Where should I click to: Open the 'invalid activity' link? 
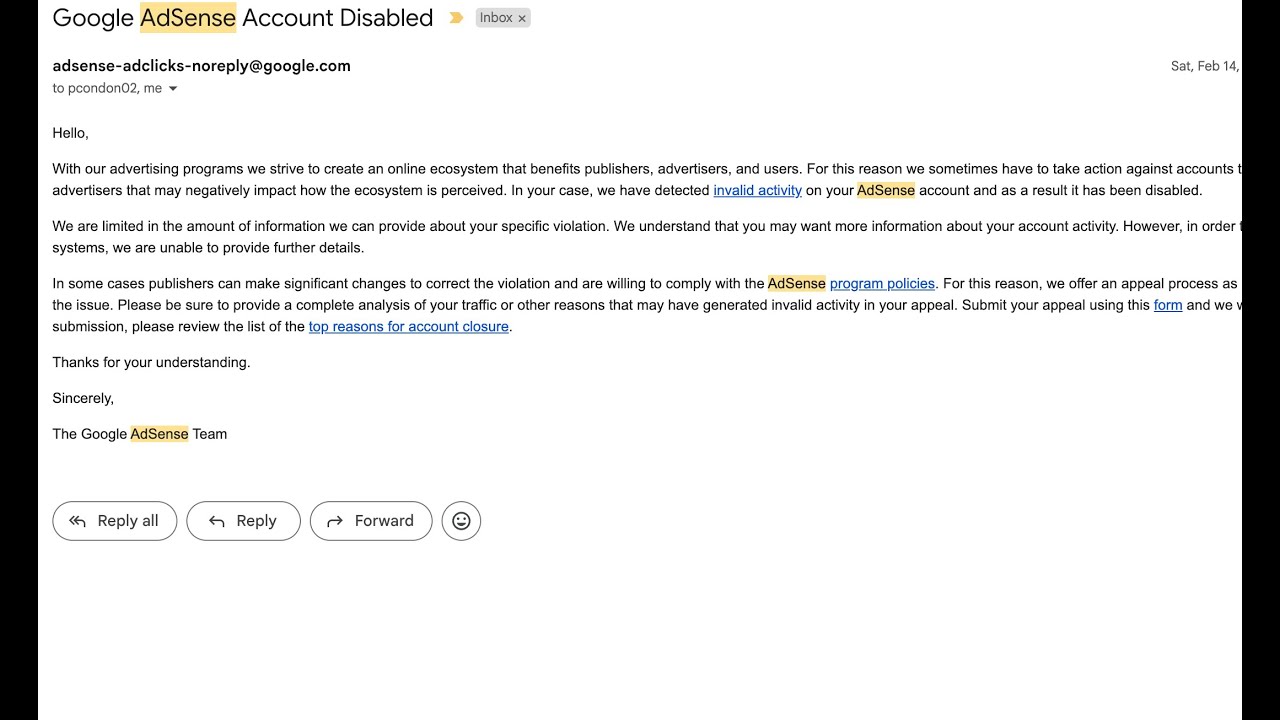coord(757,190)
